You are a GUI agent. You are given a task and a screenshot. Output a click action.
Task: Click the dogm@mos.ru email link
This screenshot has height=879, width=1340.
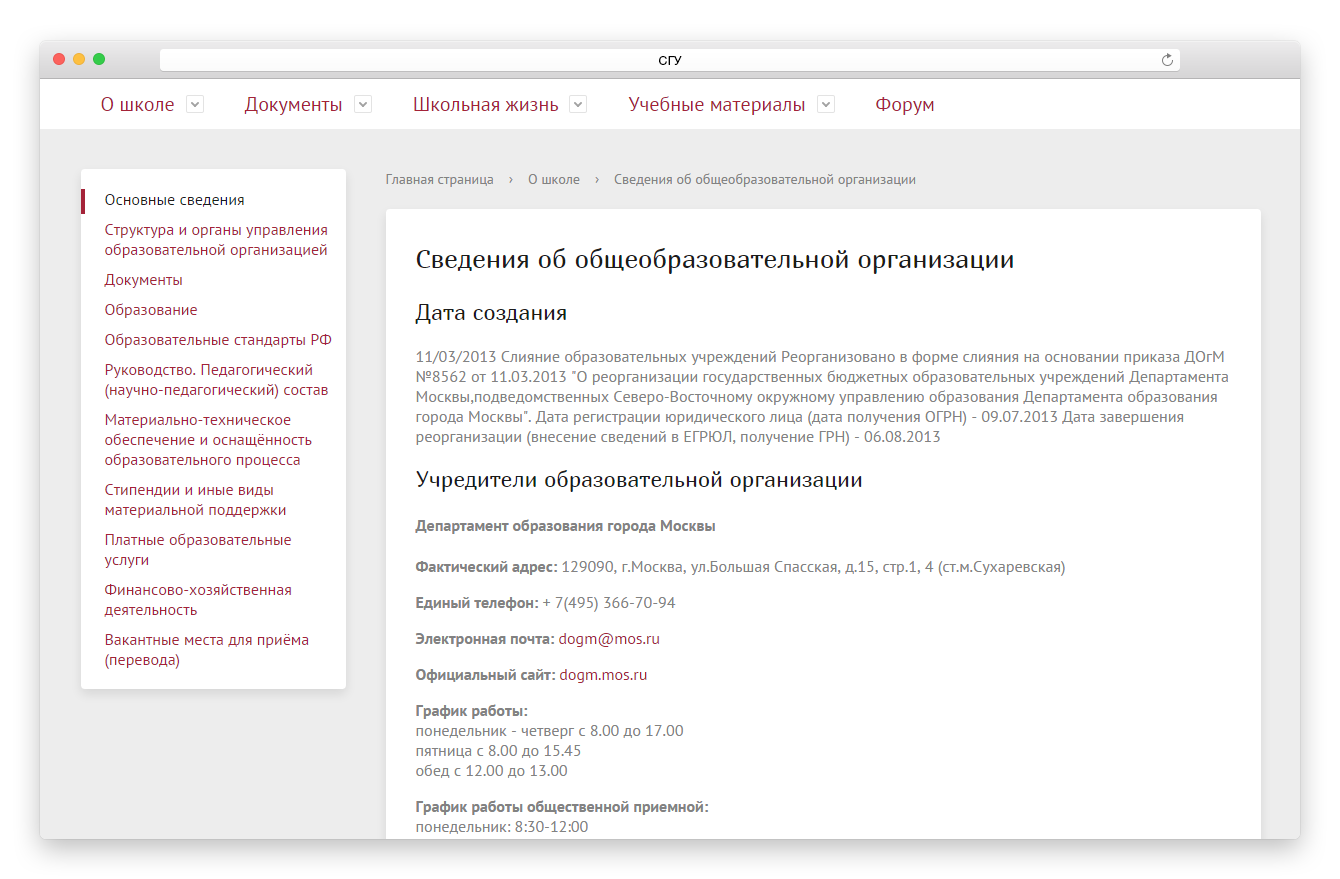pos(608,639)
